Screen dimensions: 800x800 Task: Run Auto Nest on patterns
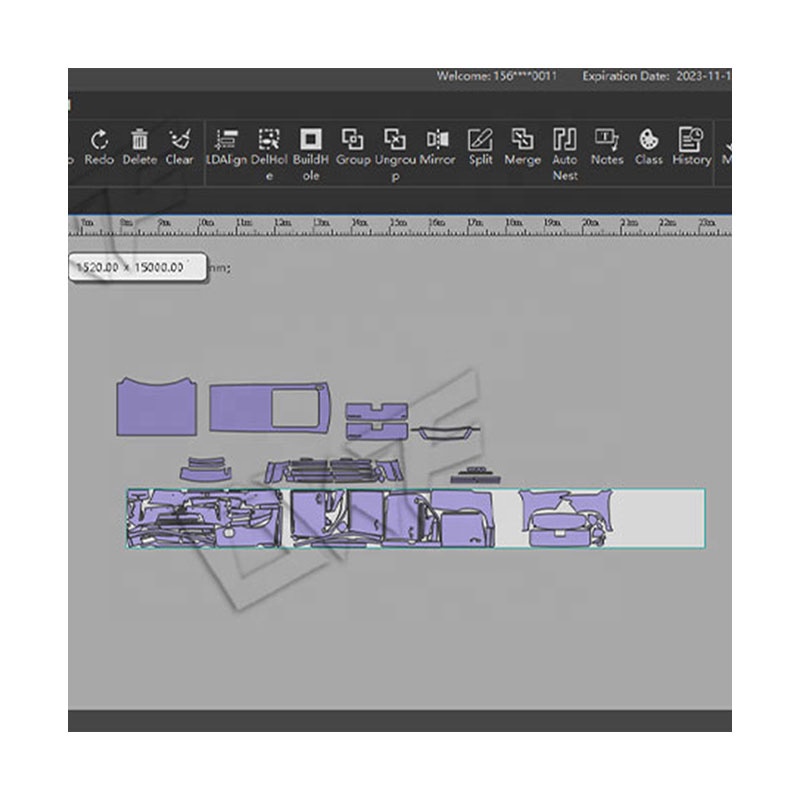[x=565, y=140]
